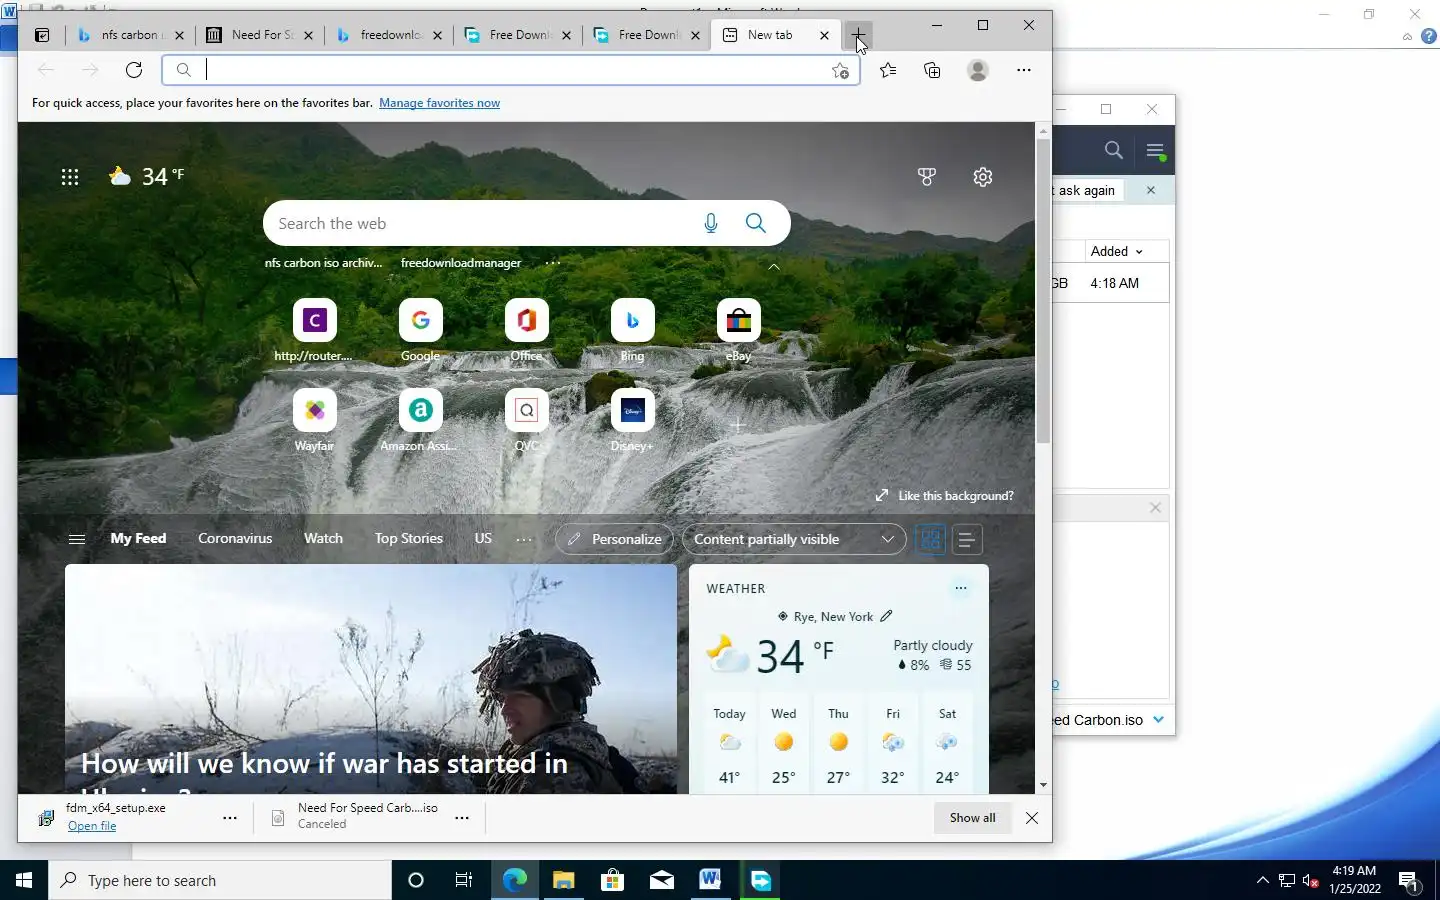Screen dimensions: 1440x900
Task: Click the nfs carbon iso archive suggestion
Action: [323, 263]
